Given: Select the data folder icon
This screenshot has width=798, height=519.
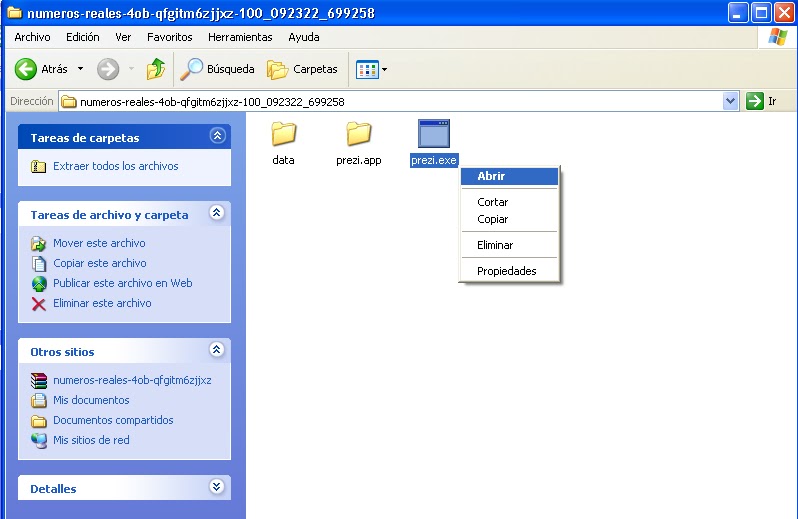Looking at the screenshot, I should [283, 133].
